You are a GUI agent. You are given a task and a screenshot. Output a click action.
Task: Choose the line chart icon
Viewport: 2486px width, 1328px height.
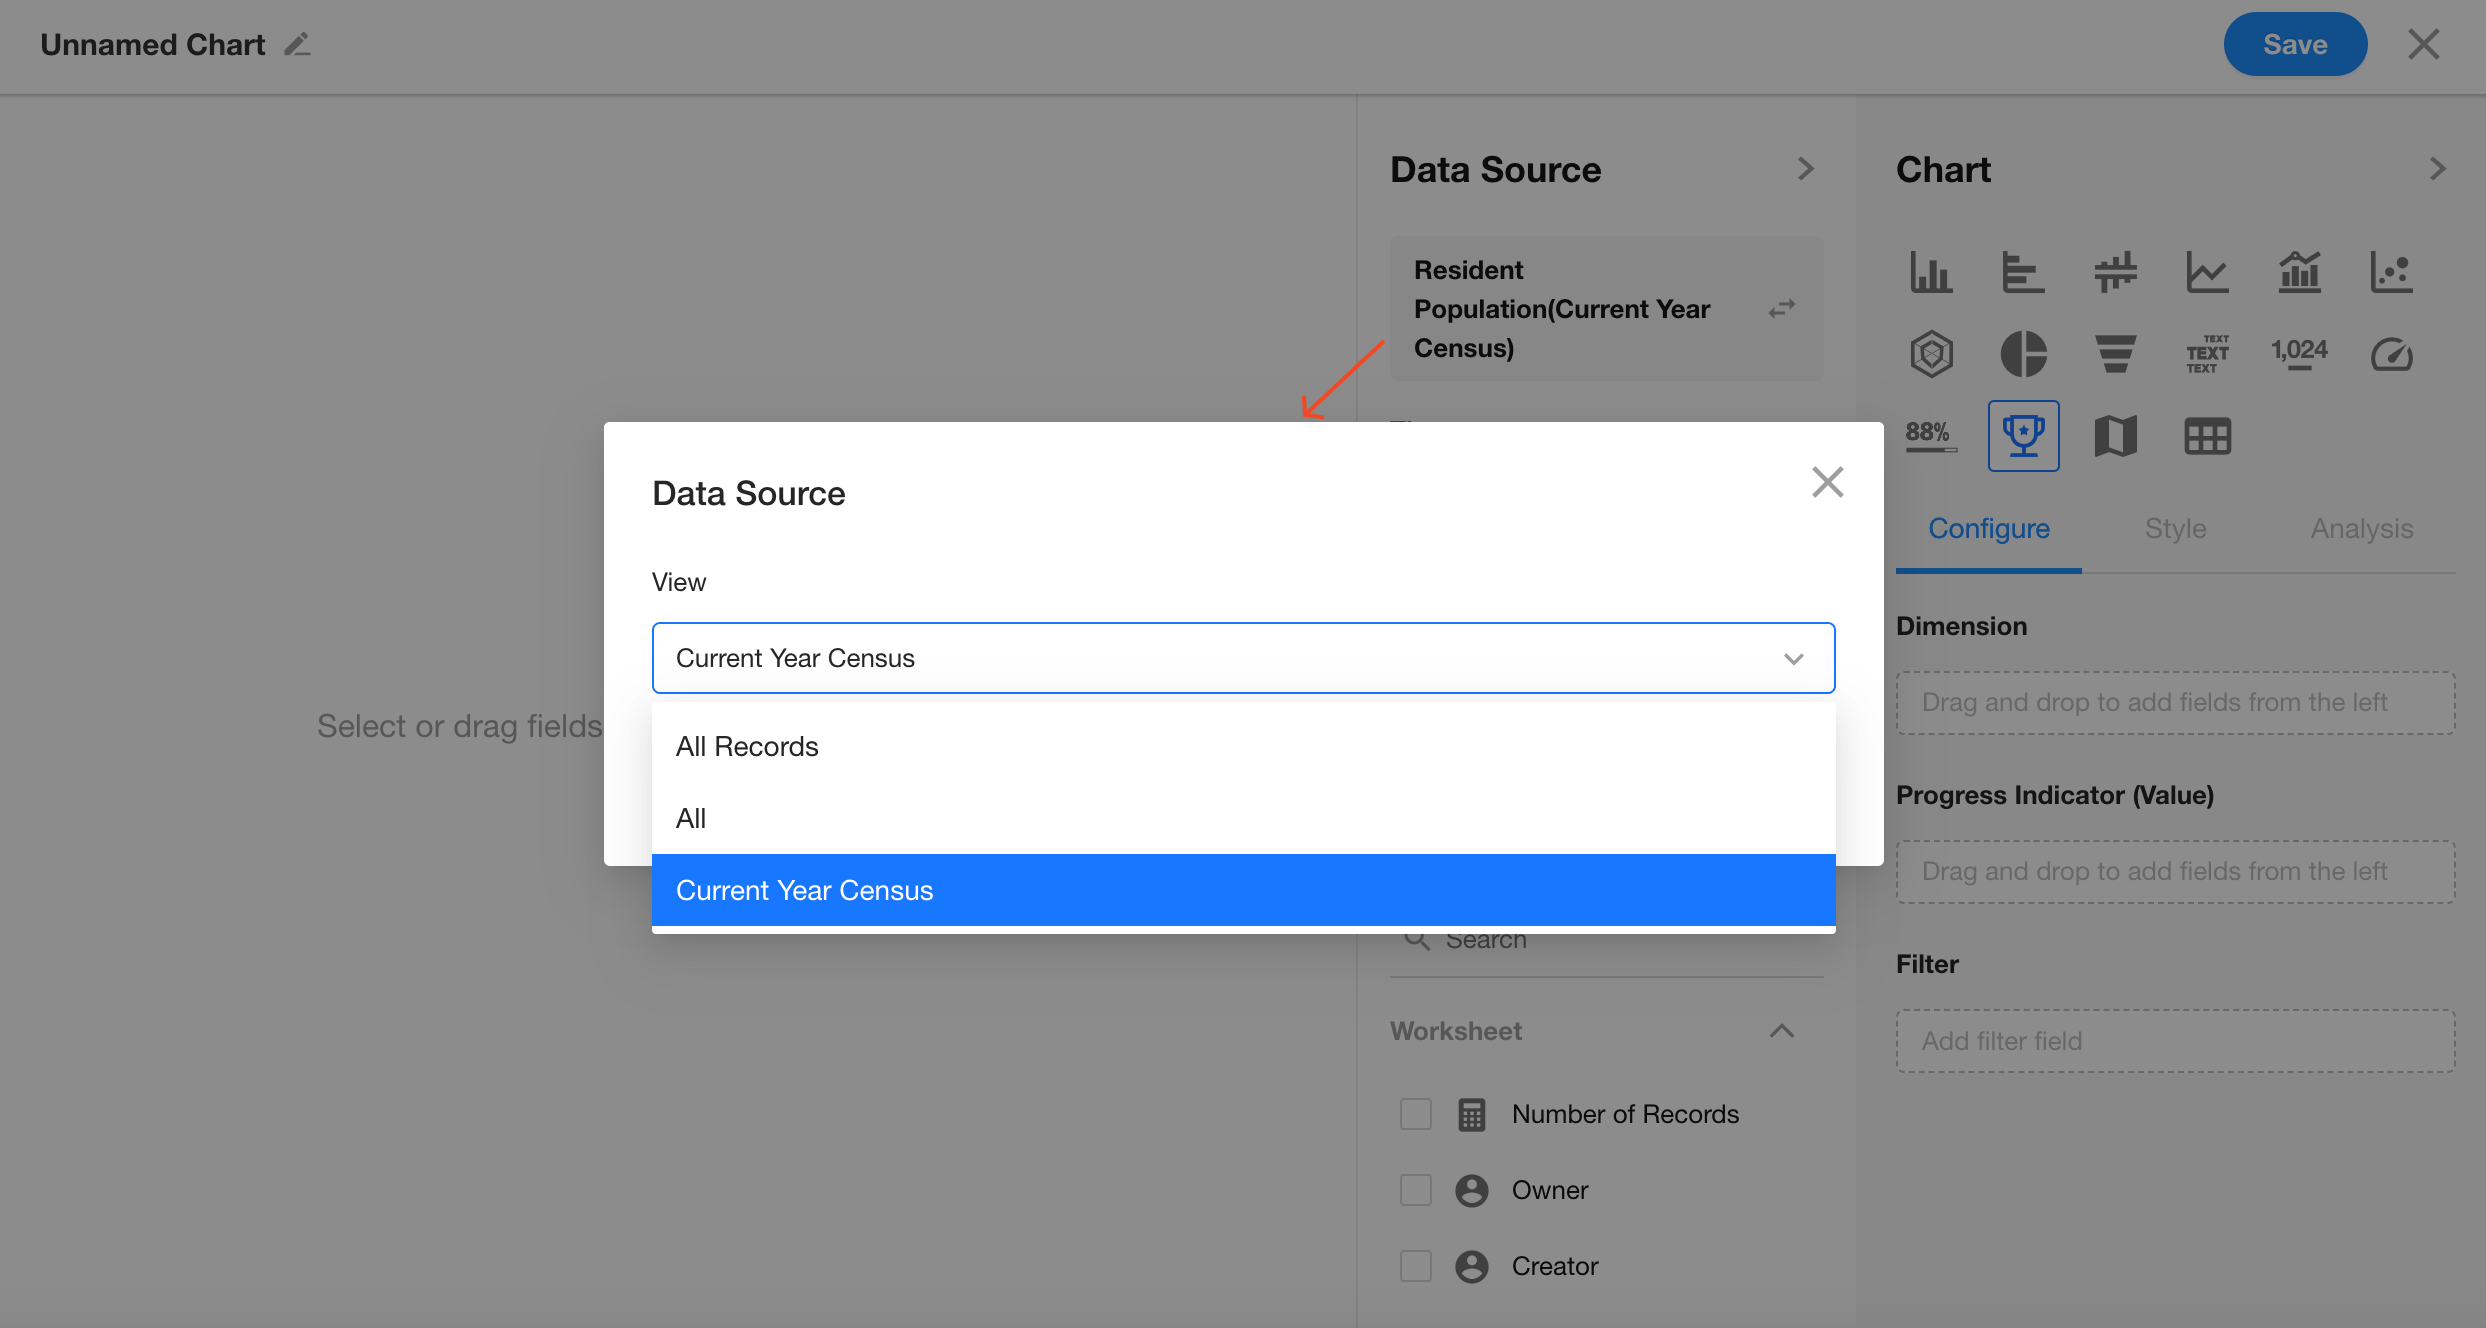[x=2207, y=272]
